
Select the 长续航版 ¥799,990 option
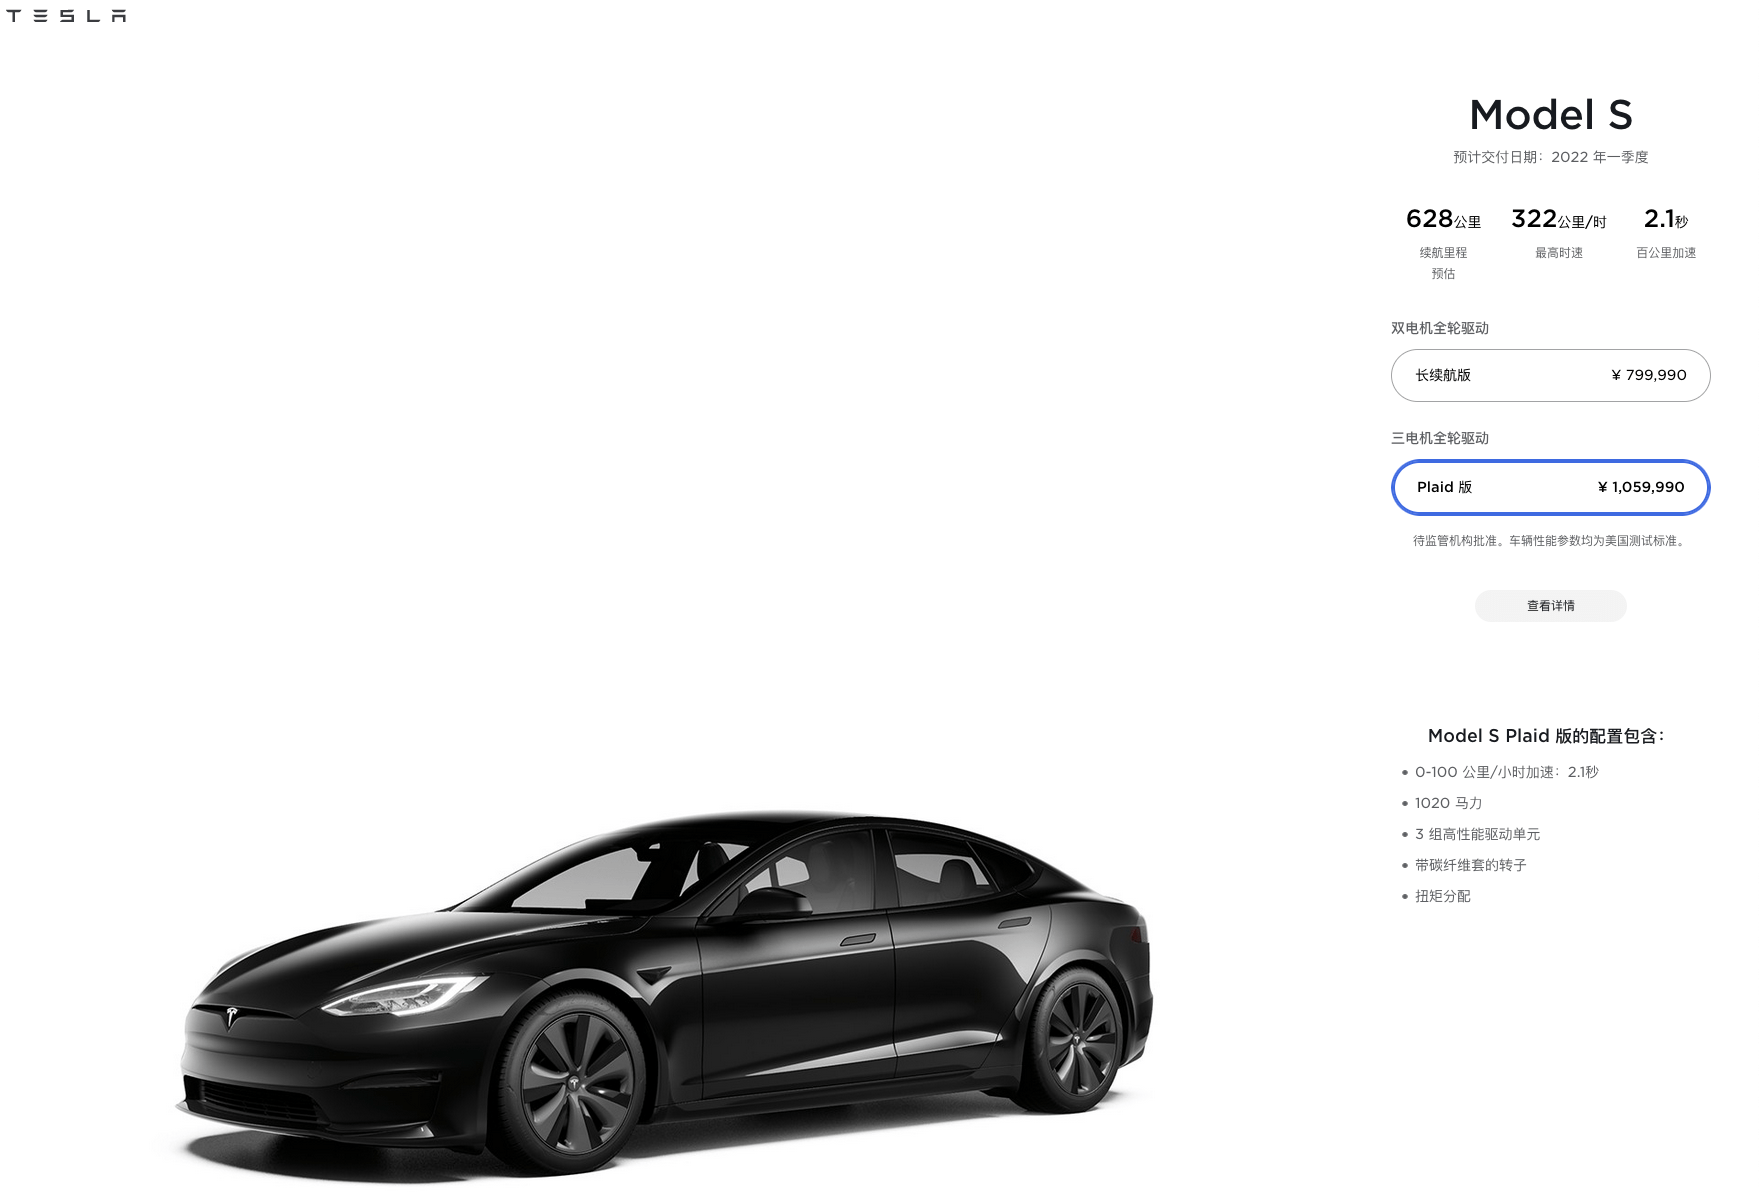pyautogui.click(x=1550, y=375)
